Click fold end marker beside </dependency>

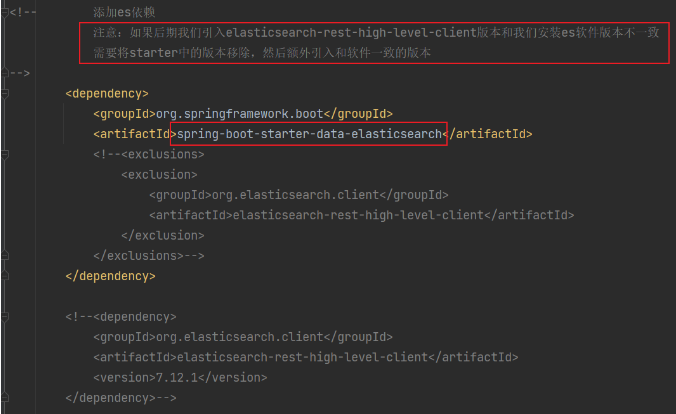5,276
